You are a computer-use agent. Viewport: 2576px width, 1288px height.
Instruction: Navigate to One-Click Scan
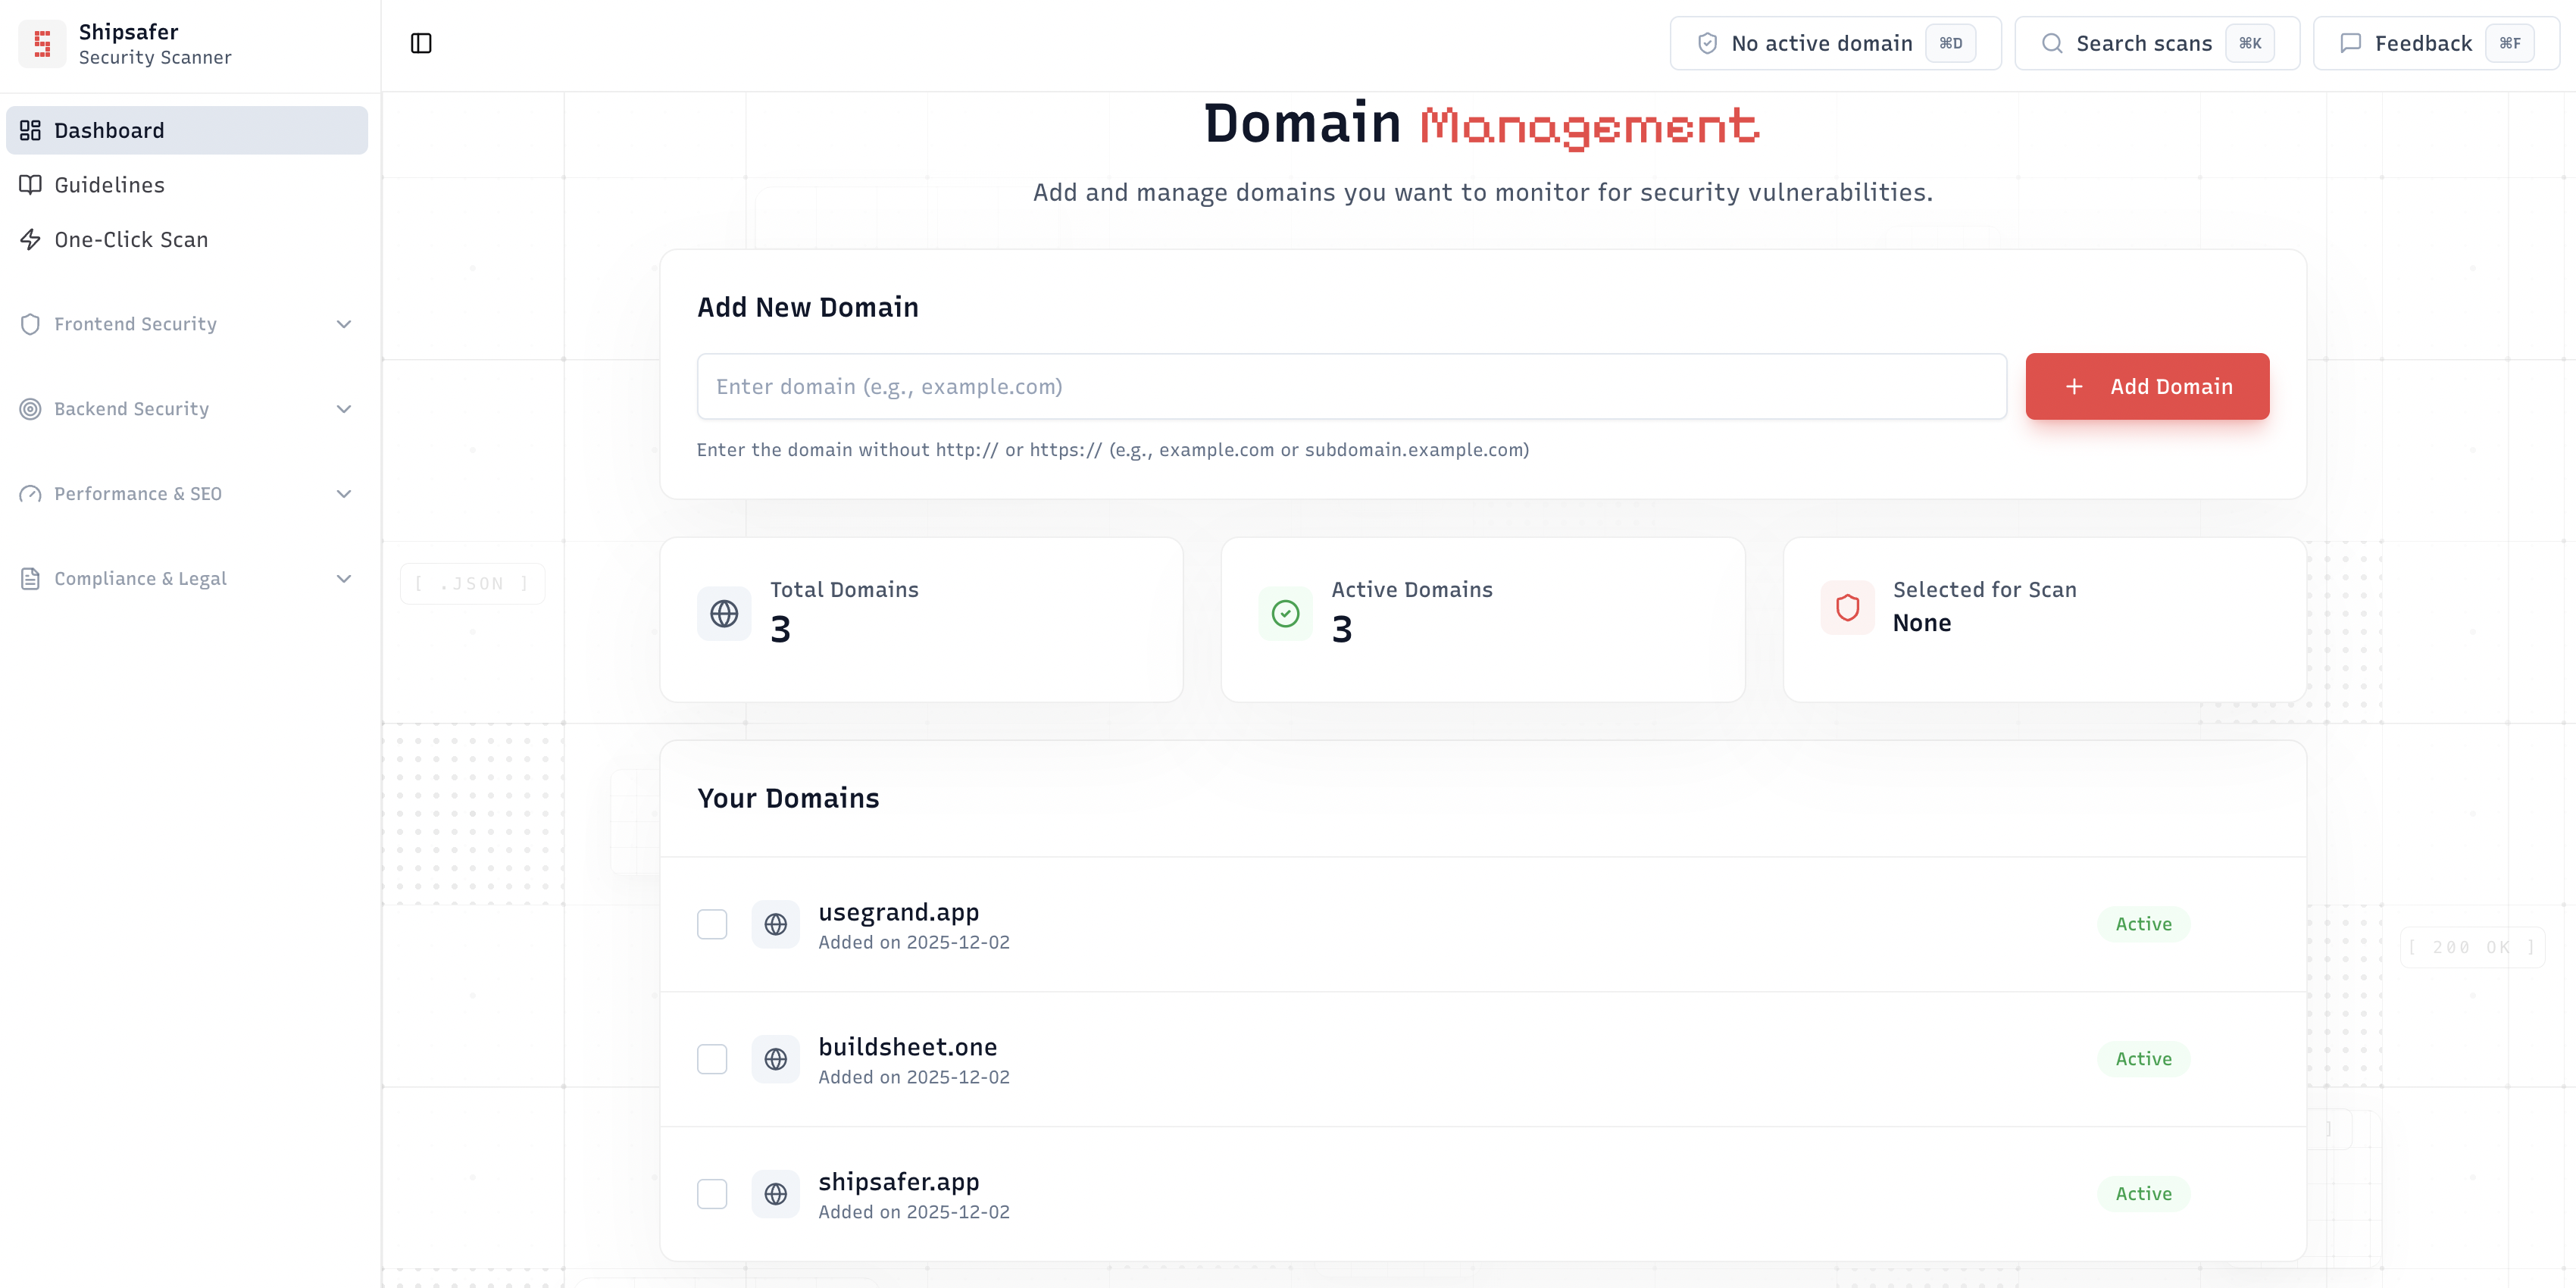(x=132, y=240)
